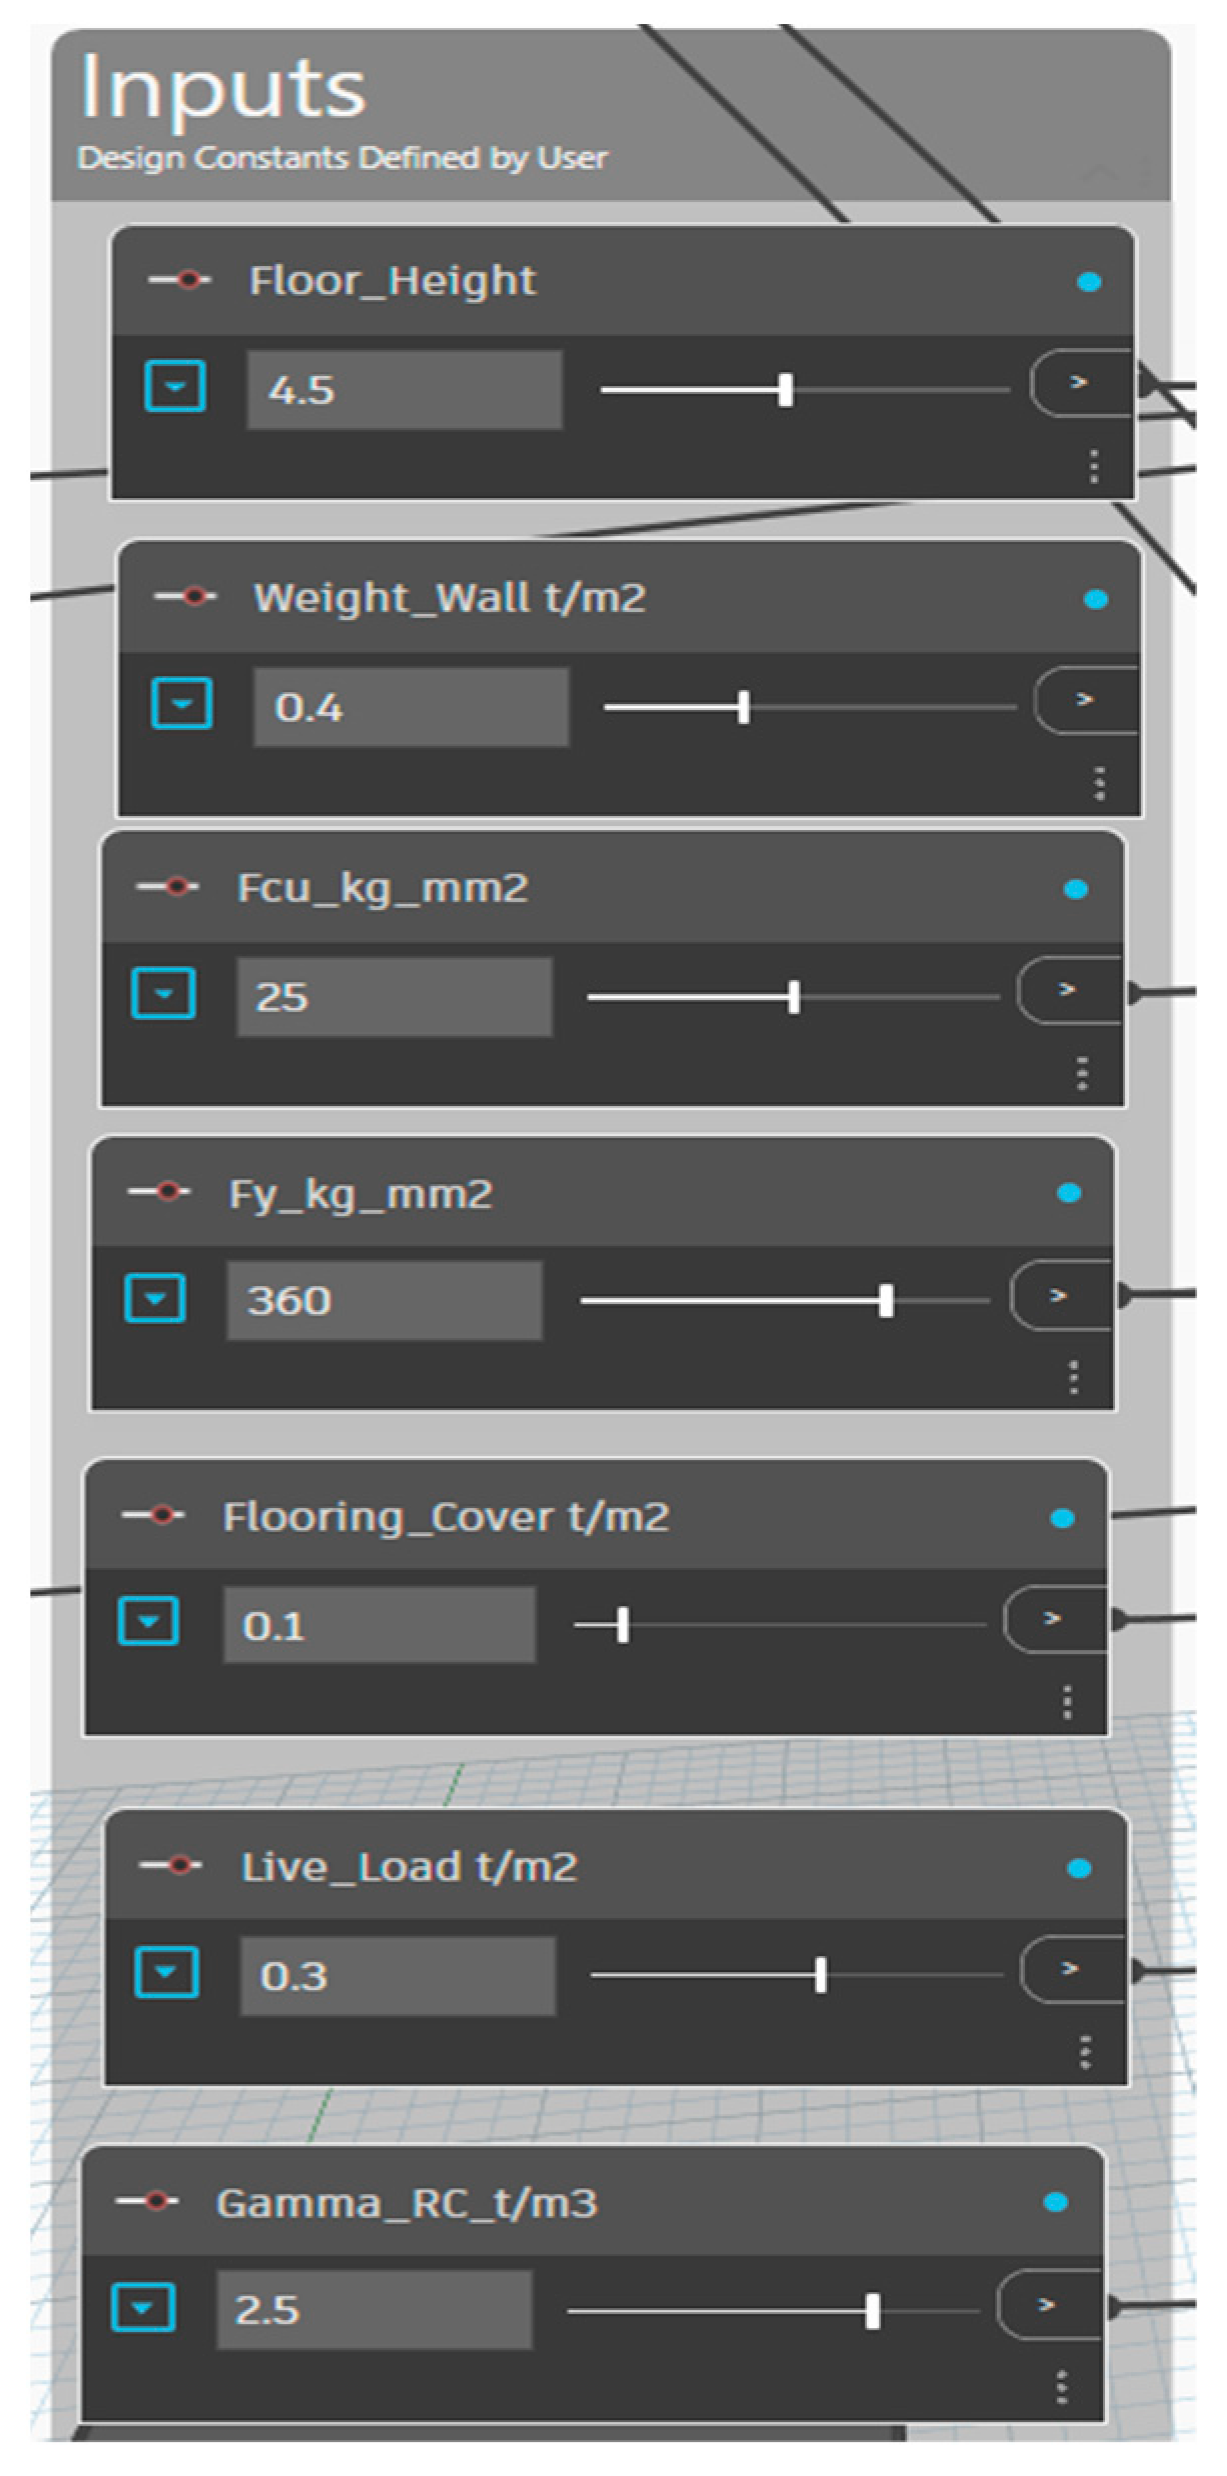Expand slider settings for Floor_Height

click(x=176, y=386)
